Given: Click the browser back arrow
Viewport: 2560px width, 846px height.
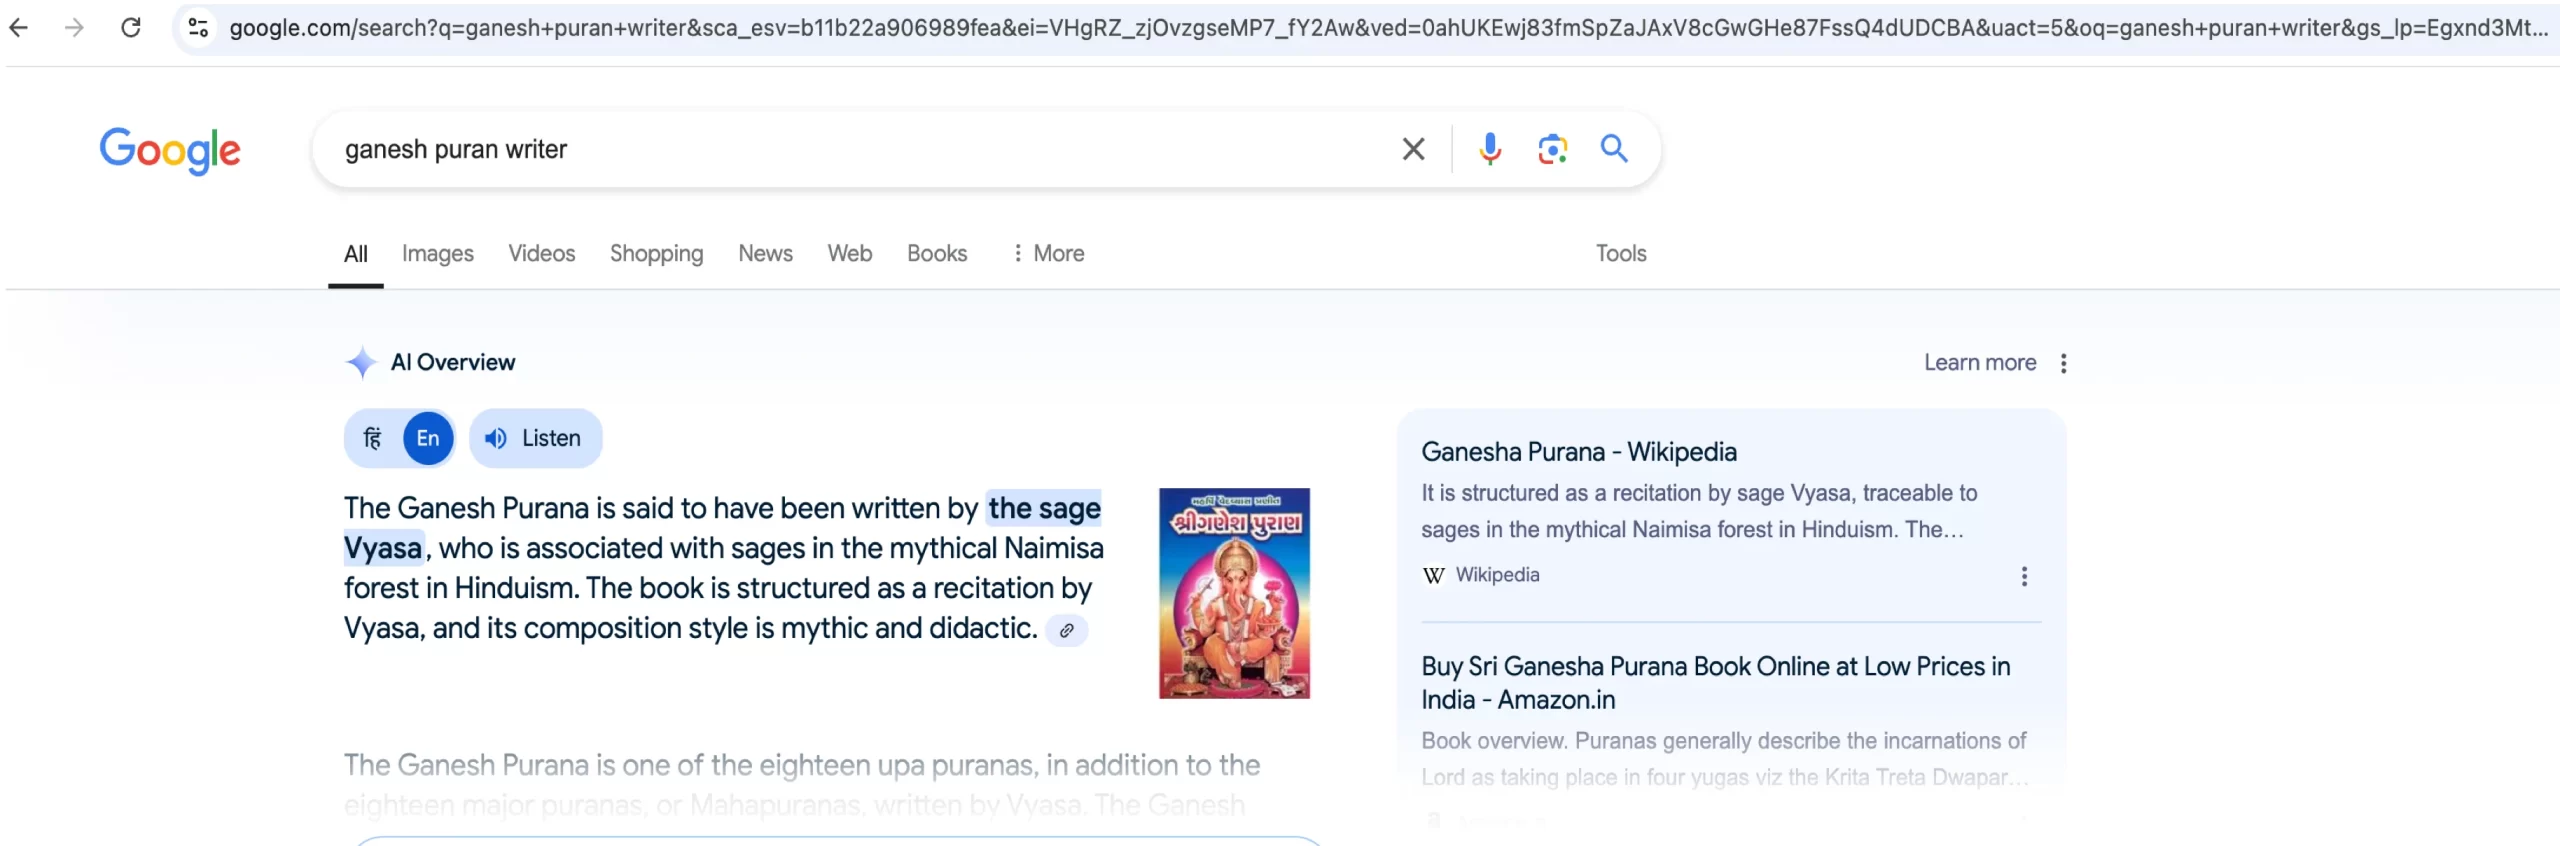Looking at the screenshot, I should 19,27.
